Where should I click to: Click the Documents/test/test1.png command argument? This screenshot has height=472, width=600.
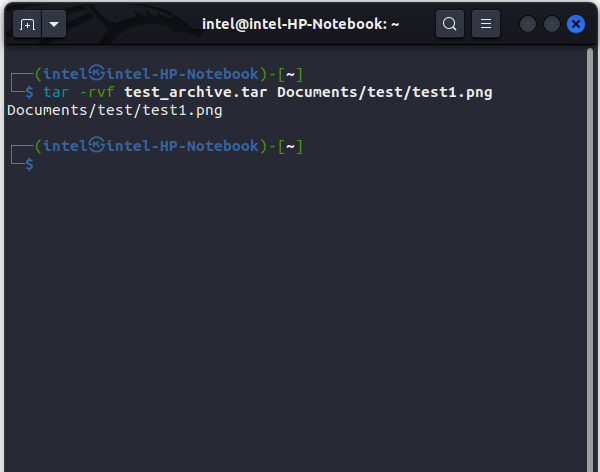384,92
